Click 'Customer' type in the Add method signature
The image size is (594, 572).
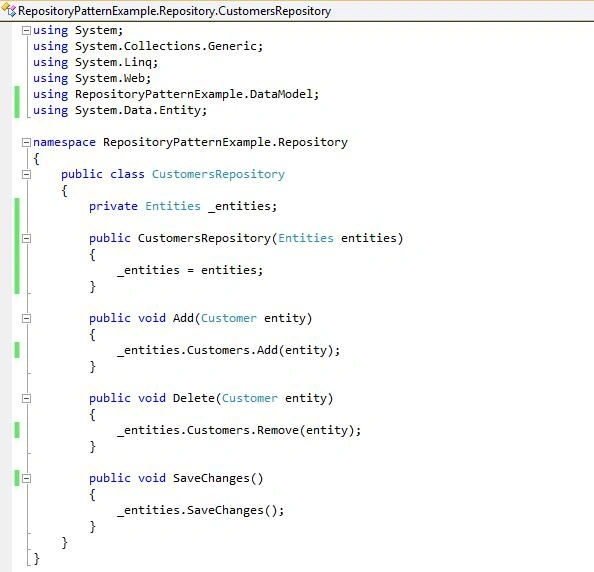pyautogui.click(x=229, y=319)
